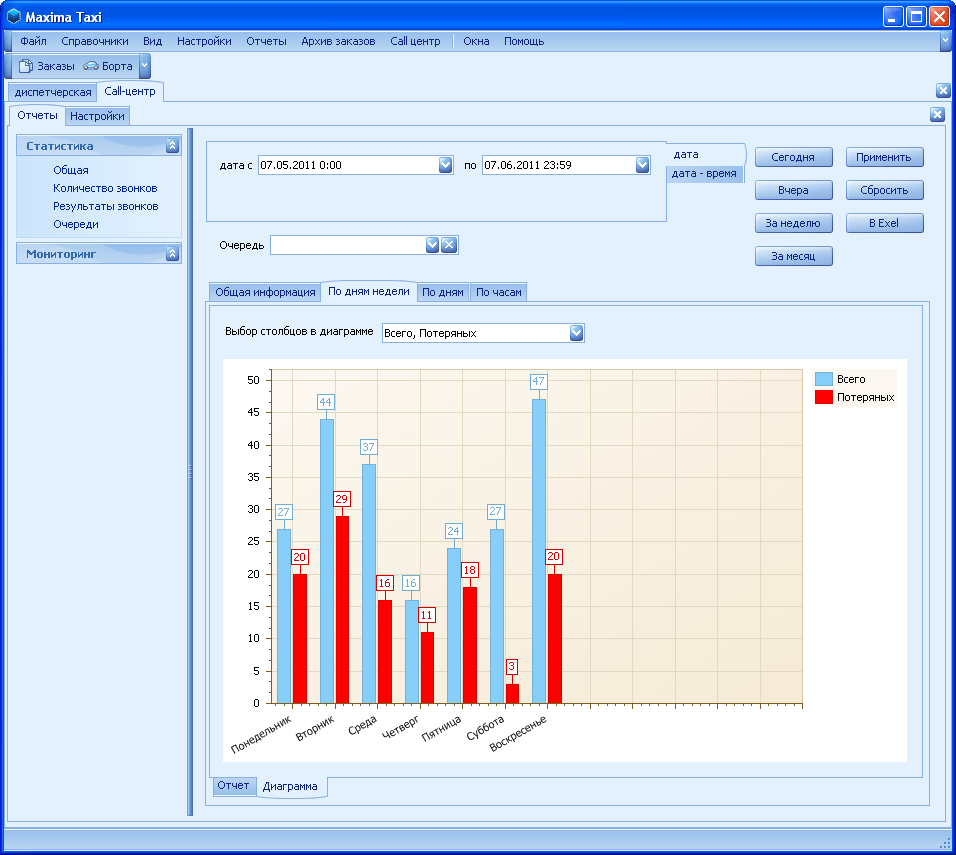Viewport: 956px width, 855px height.
Task: Open the Очередь queue dropdown
Action: [432, 245]
